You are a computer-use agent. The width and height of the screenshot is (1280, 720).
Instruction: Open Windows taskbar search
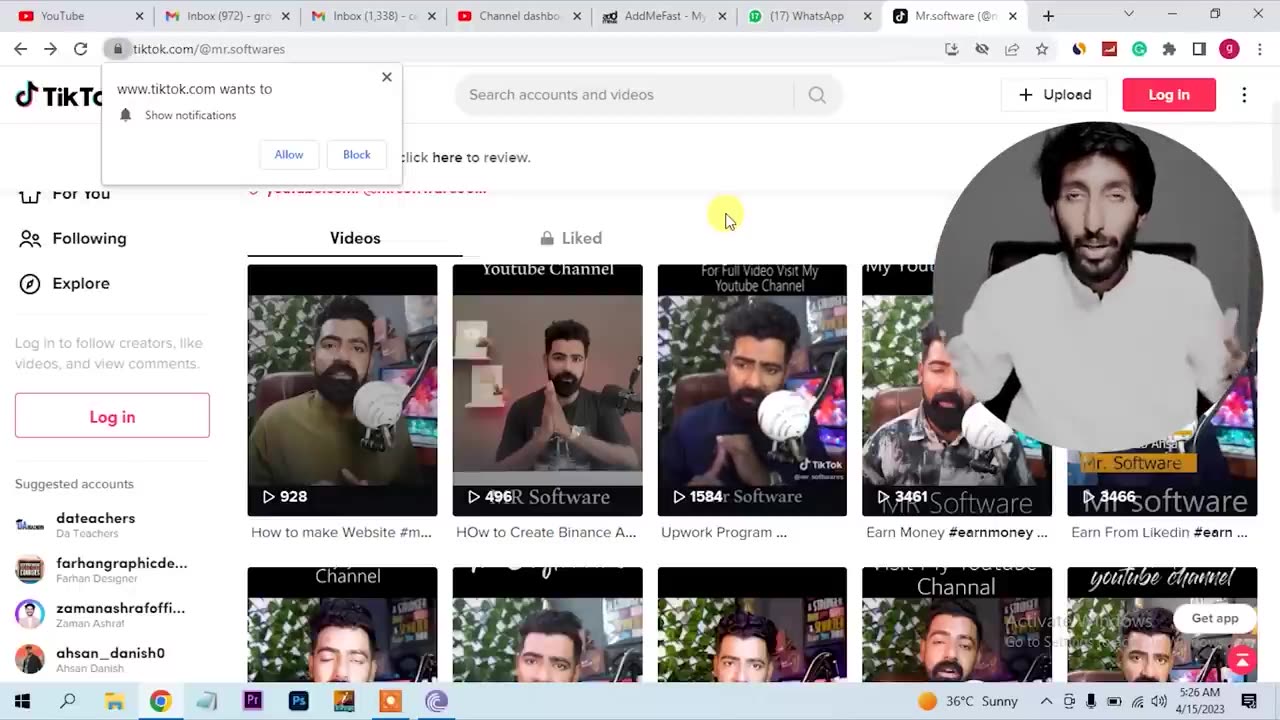point(68,701)
